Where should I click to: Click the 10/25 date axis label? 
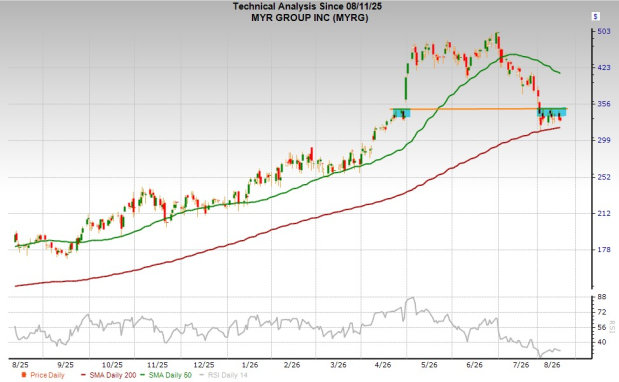(x=113, y=365)
